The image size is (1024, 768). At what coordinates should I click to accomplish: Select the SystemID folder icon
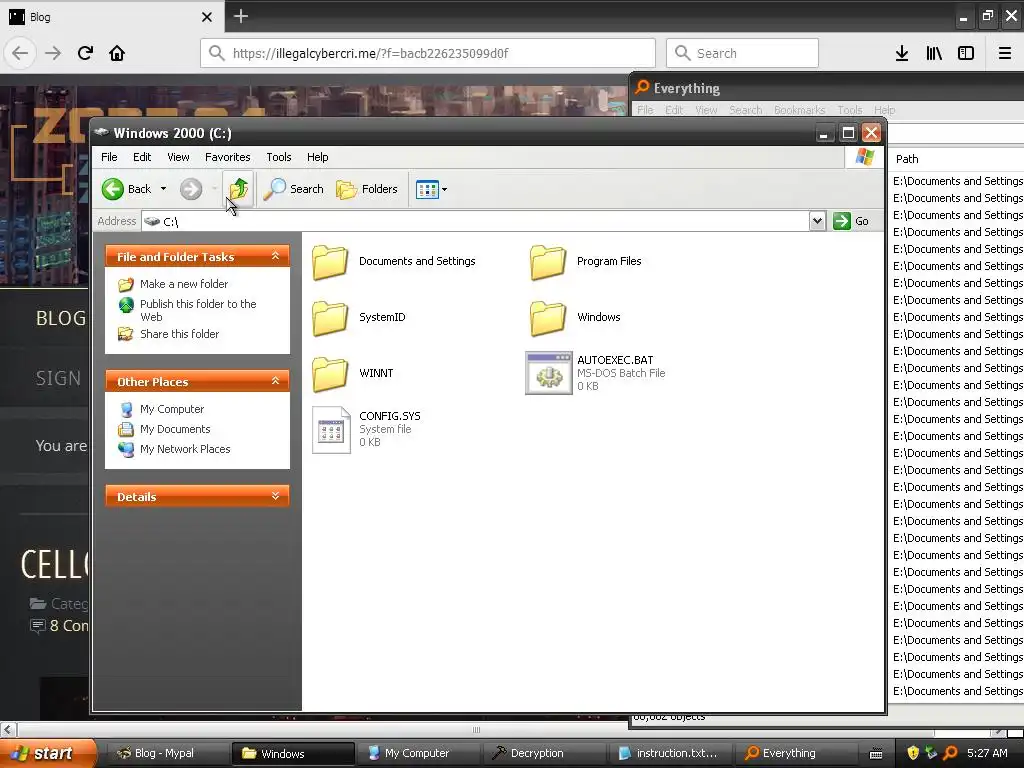[x=330, y=318]
